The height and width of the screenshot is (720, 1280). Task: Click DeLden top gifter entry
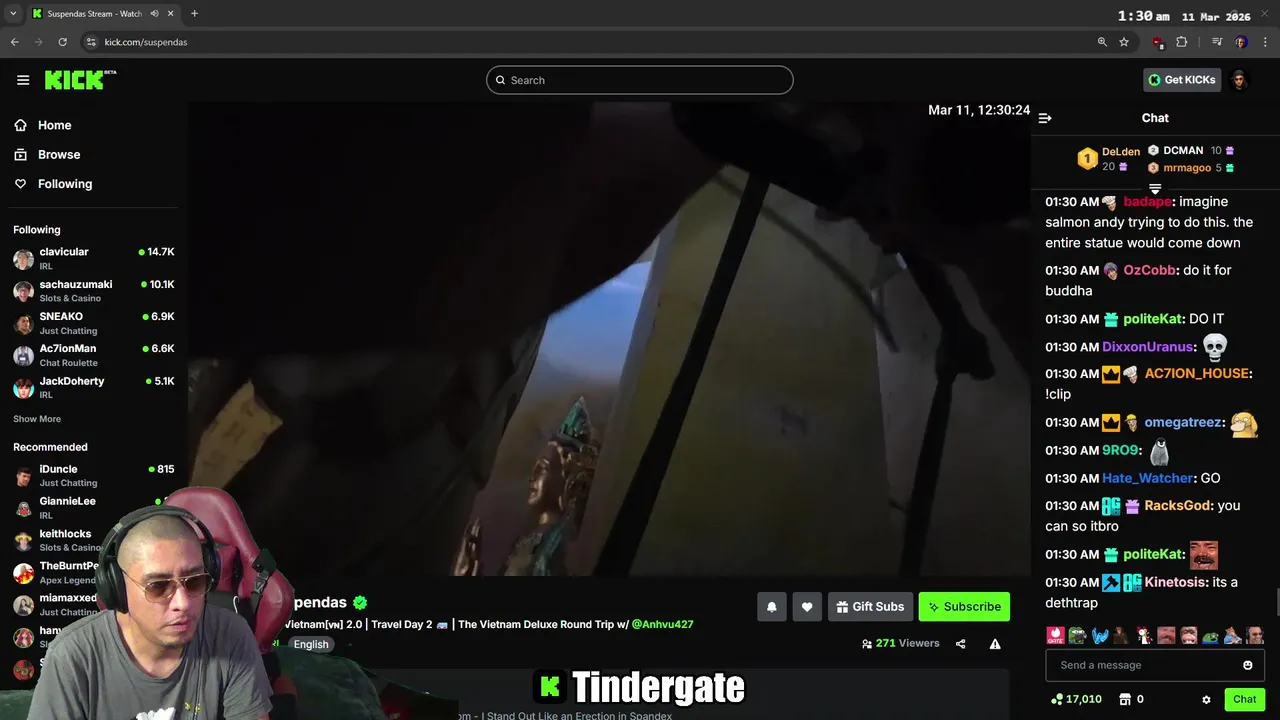click(1109, 159)
